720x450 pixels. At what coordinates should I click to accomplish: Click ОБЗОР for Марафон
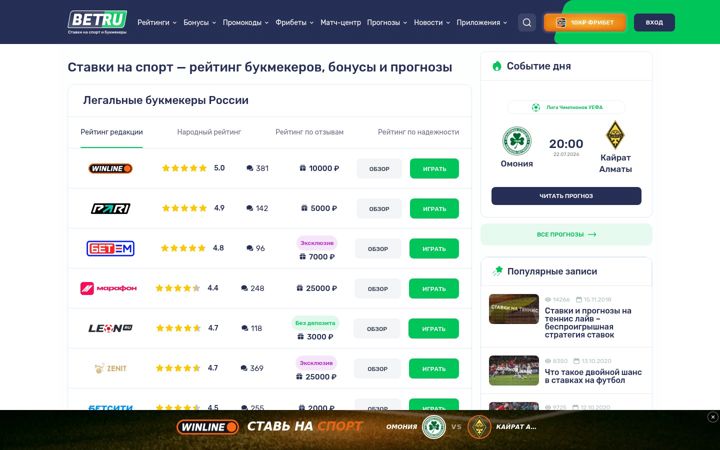click(x=378, y=288)
